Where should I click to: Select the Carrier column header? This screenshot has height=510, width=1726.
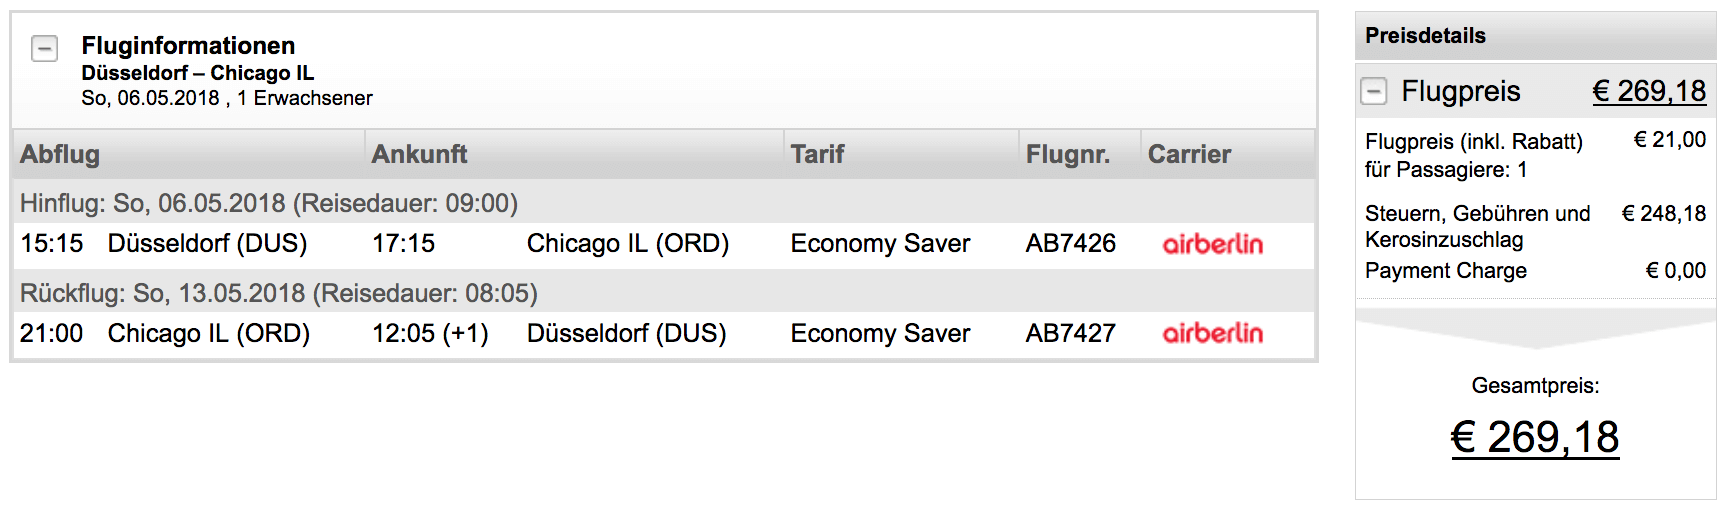coord(1189,154)
